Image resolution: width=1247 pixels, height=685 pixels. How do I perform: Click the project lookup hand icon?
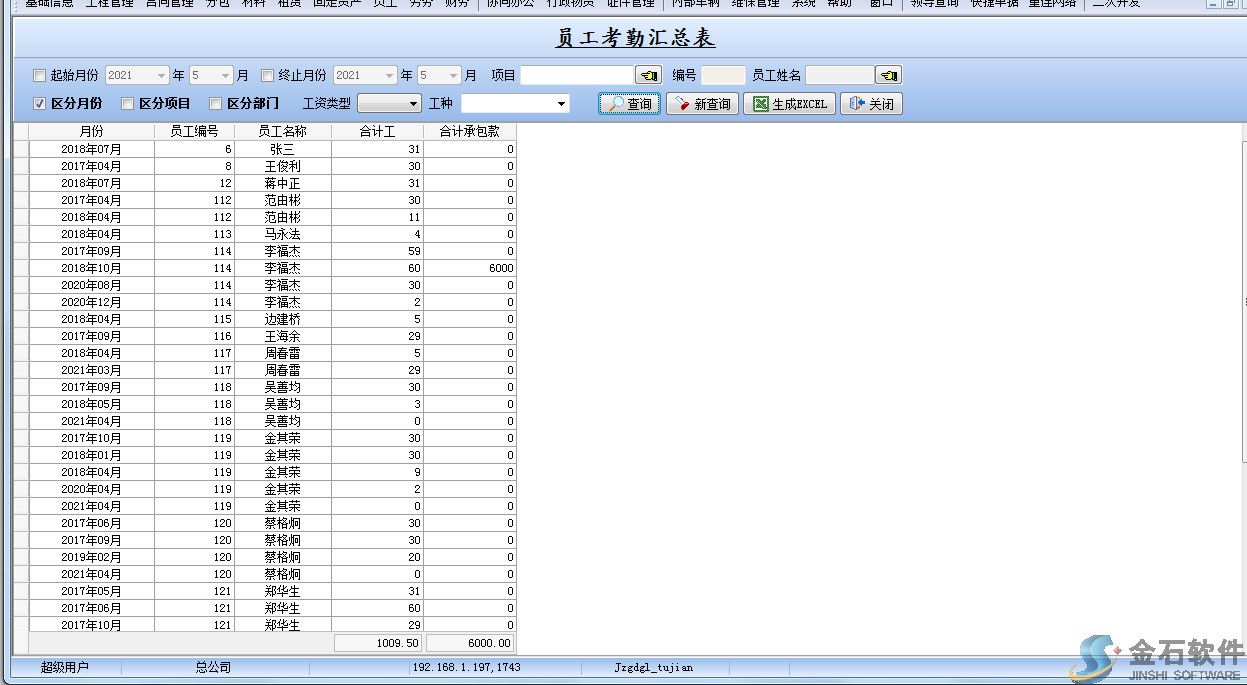pyautogui.click(x=648, y=75)
